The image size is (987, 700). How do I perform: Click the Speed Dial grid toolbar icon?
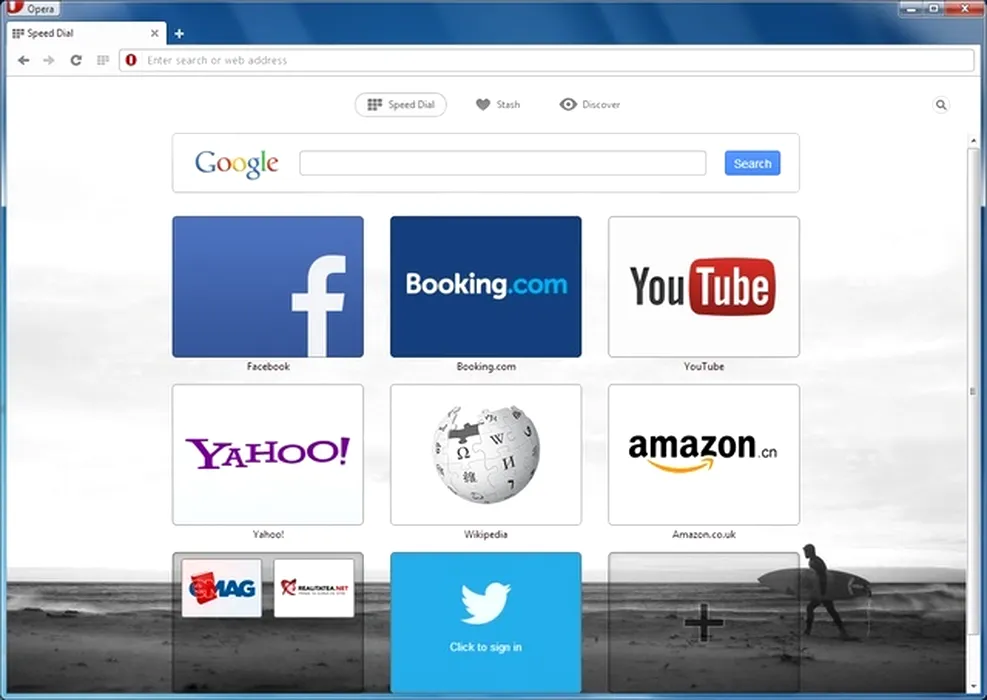tap(103, 60)
